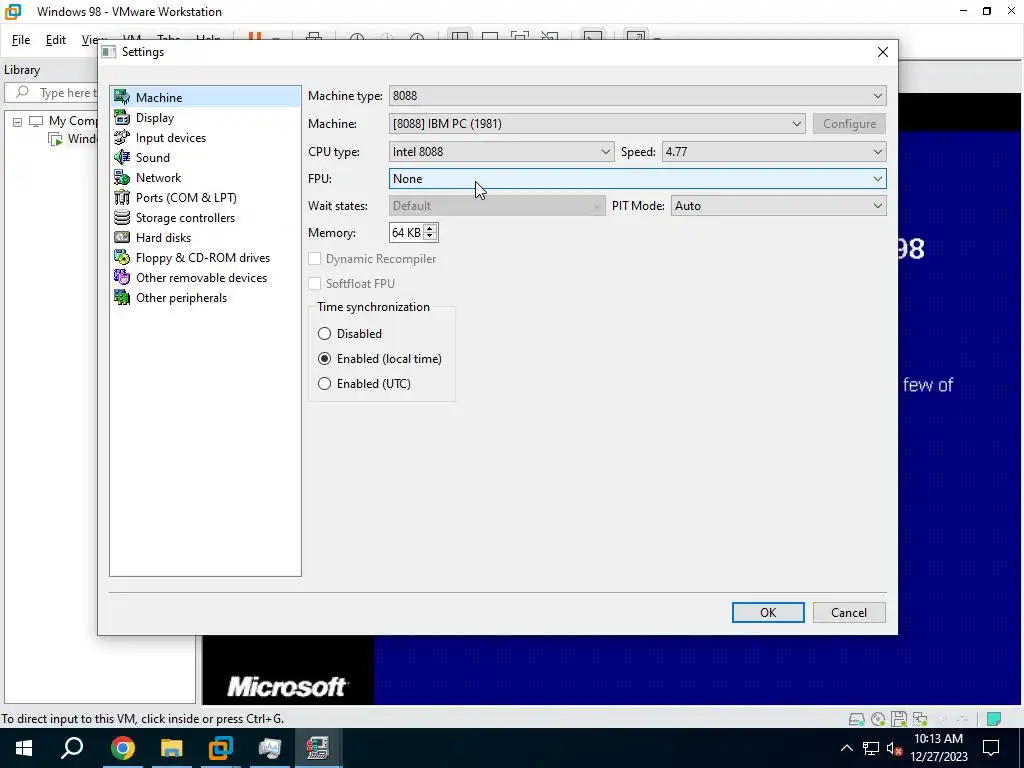This screenshot has width=1024, height=768.
Task: Increase Memory with the up arrow
Action: 430,228
